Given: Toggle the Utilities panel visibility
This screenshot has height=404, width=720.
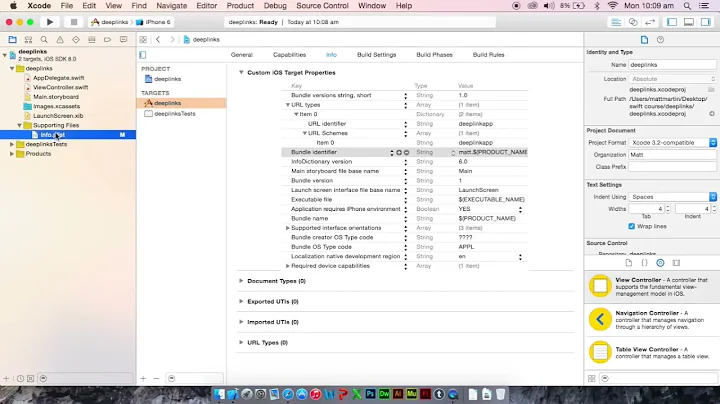Looking at the screenshot, I should click(706, 22).
